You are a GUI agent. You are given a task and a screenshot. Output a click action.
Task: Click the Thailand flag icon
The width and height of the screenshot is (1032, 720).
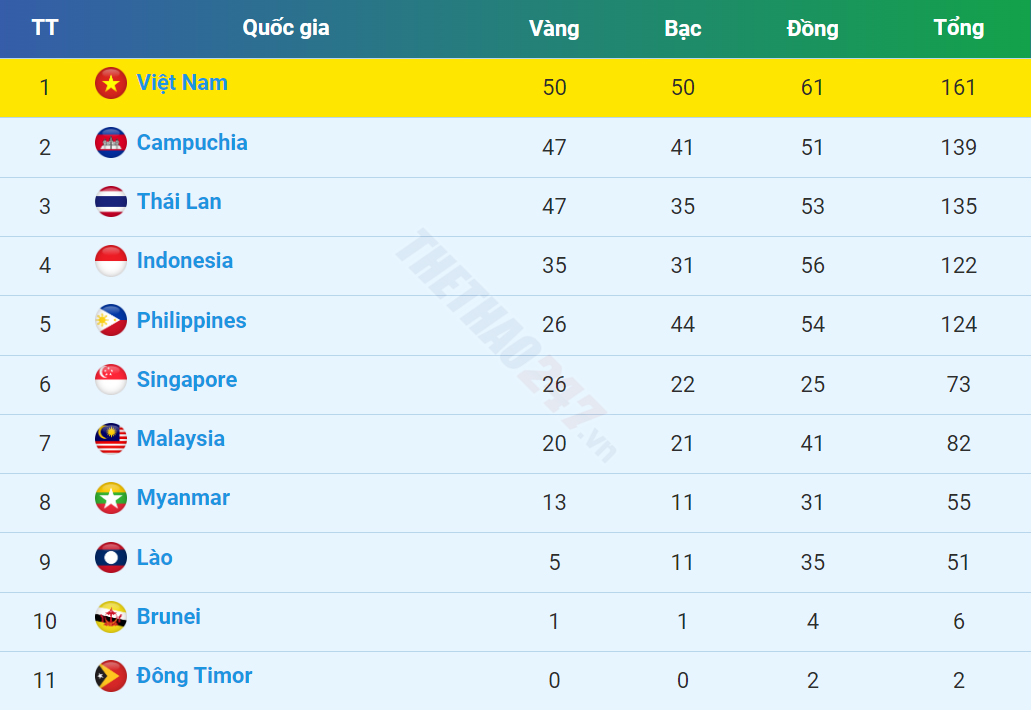click(x=111, y=201)
